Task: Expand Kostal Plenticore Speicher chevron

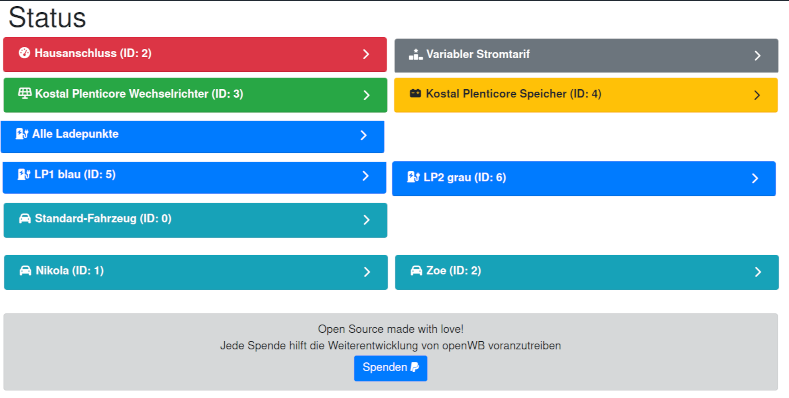Action: 757,95
